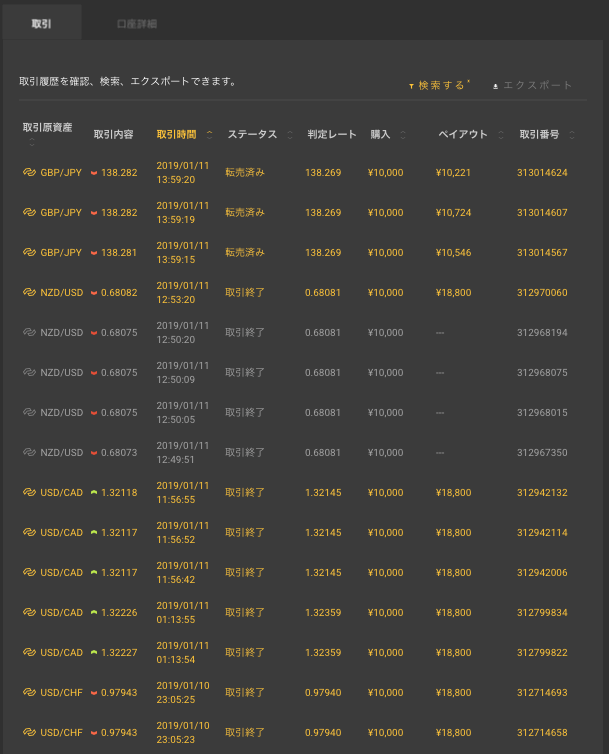Click sort arrows next to 購入 header
Image resolution: width=609 pixels, height=754 pixels.
tap(406, 134)
